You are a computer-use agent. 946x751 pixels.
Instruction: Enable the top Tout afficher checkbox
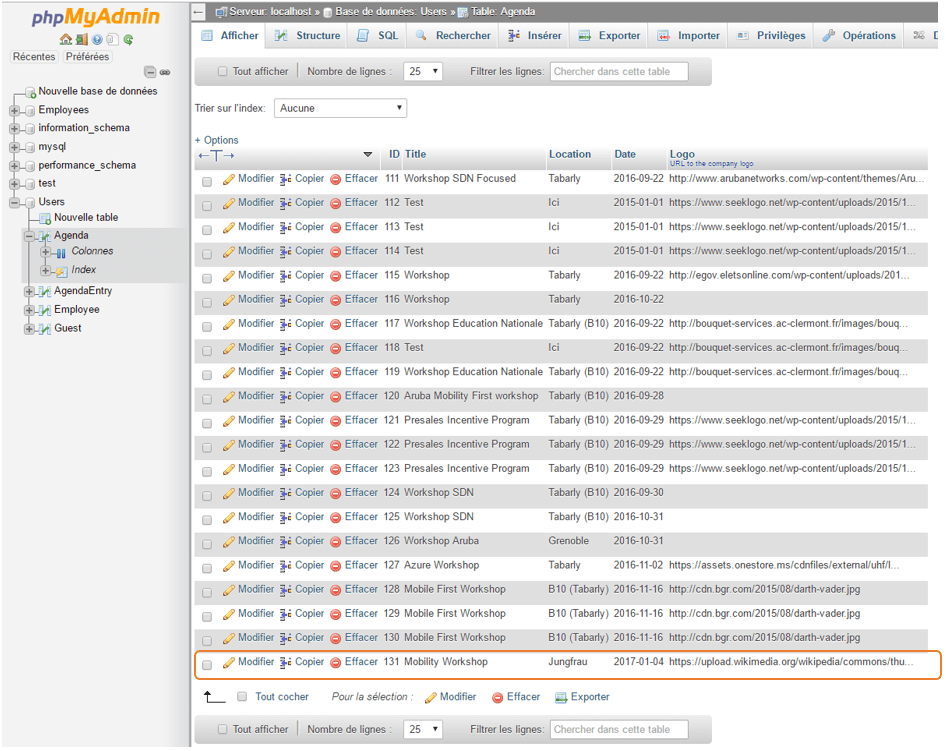(x=223, y=72)
